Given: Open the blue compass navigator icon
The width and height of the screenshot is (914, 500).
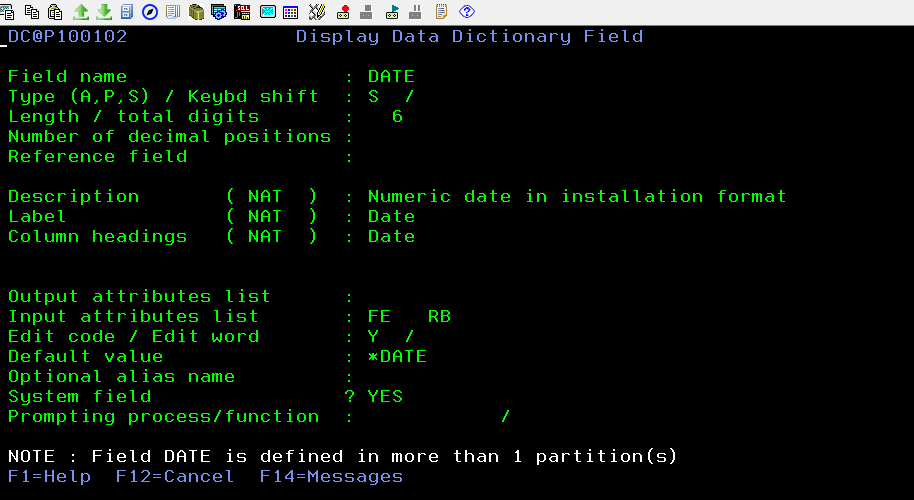Looking at the screenshot, I should click(x=149, y=12).
